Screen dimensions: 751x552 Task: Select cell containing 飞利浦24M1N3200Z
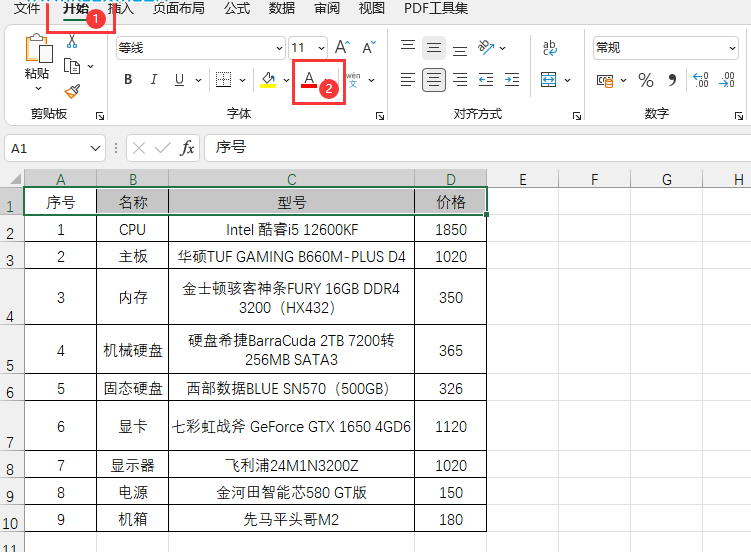(292, 464)
